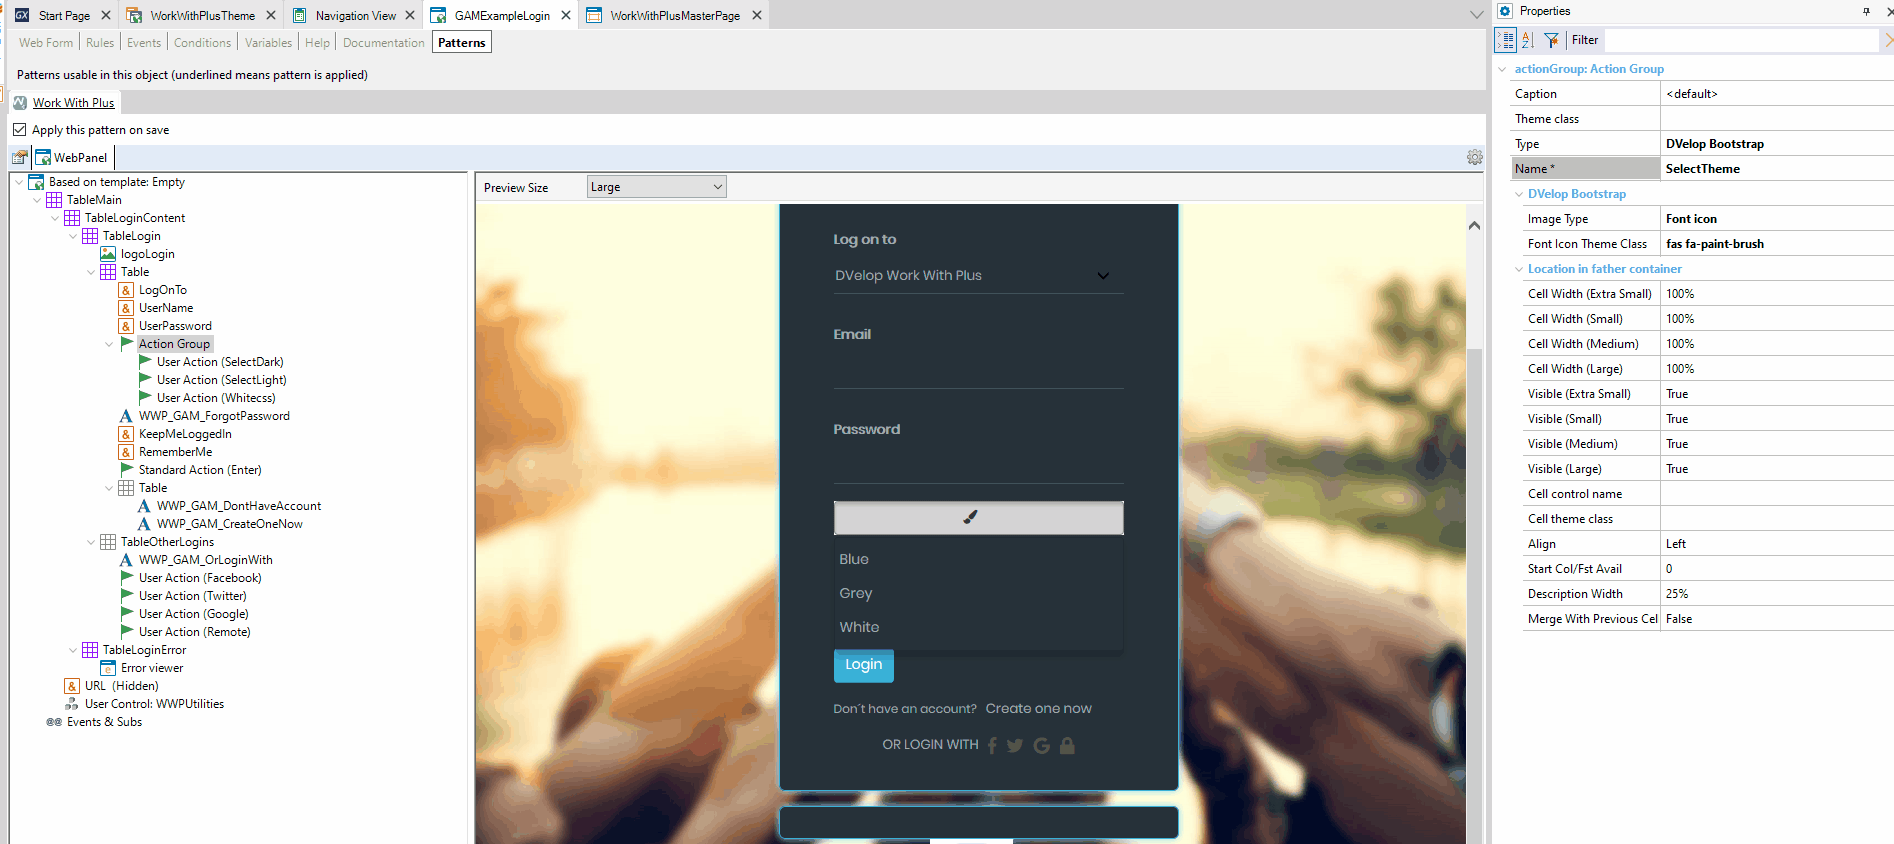Click the Image Type value Font icon
Image resolution: width=1894 pixels, height=844 pixels.
(1691, 219)
